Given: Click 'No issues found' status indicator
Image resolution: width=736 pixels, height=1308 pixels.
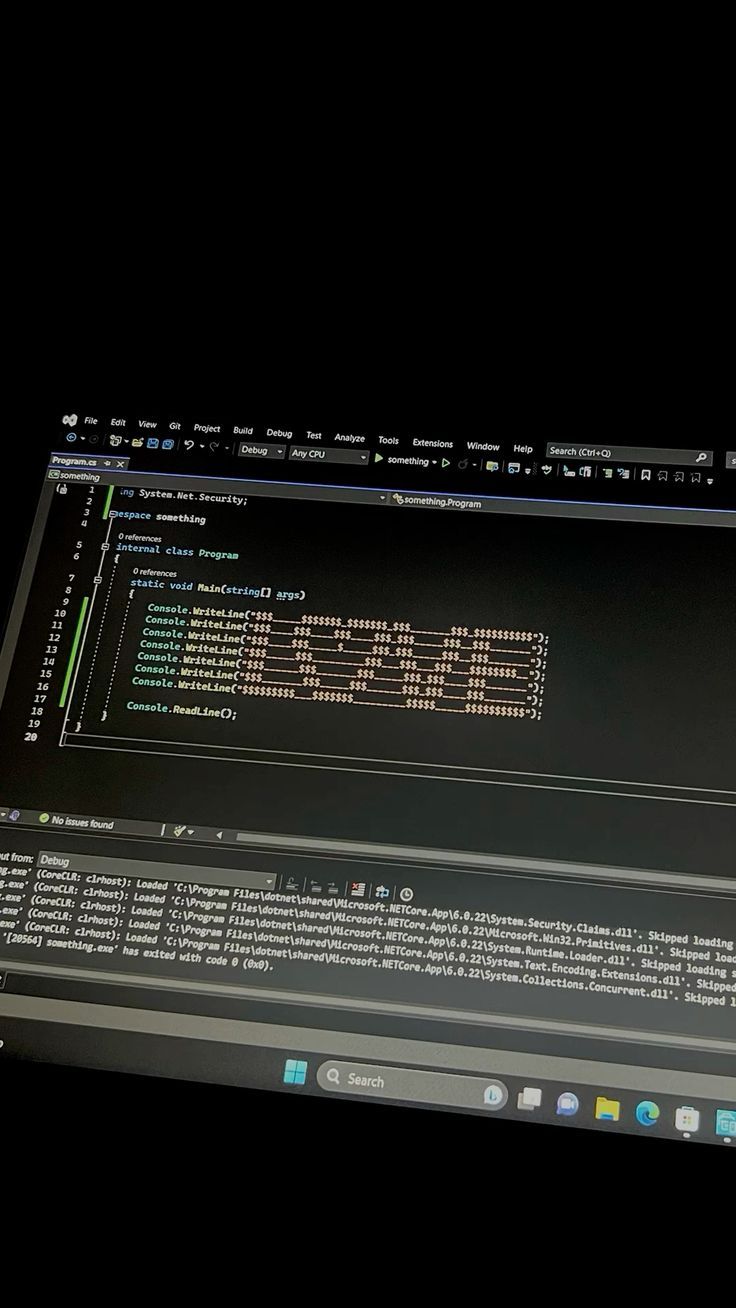Looking at the screenshot, I should (76, 822).
